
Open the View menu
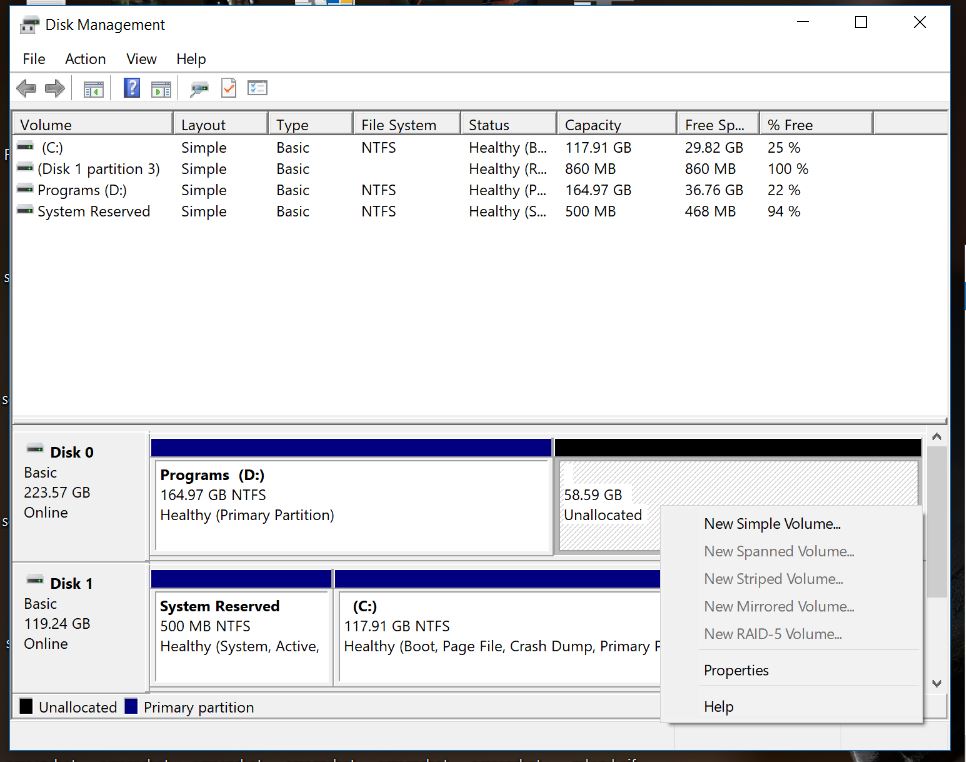[x=141, y=59]
